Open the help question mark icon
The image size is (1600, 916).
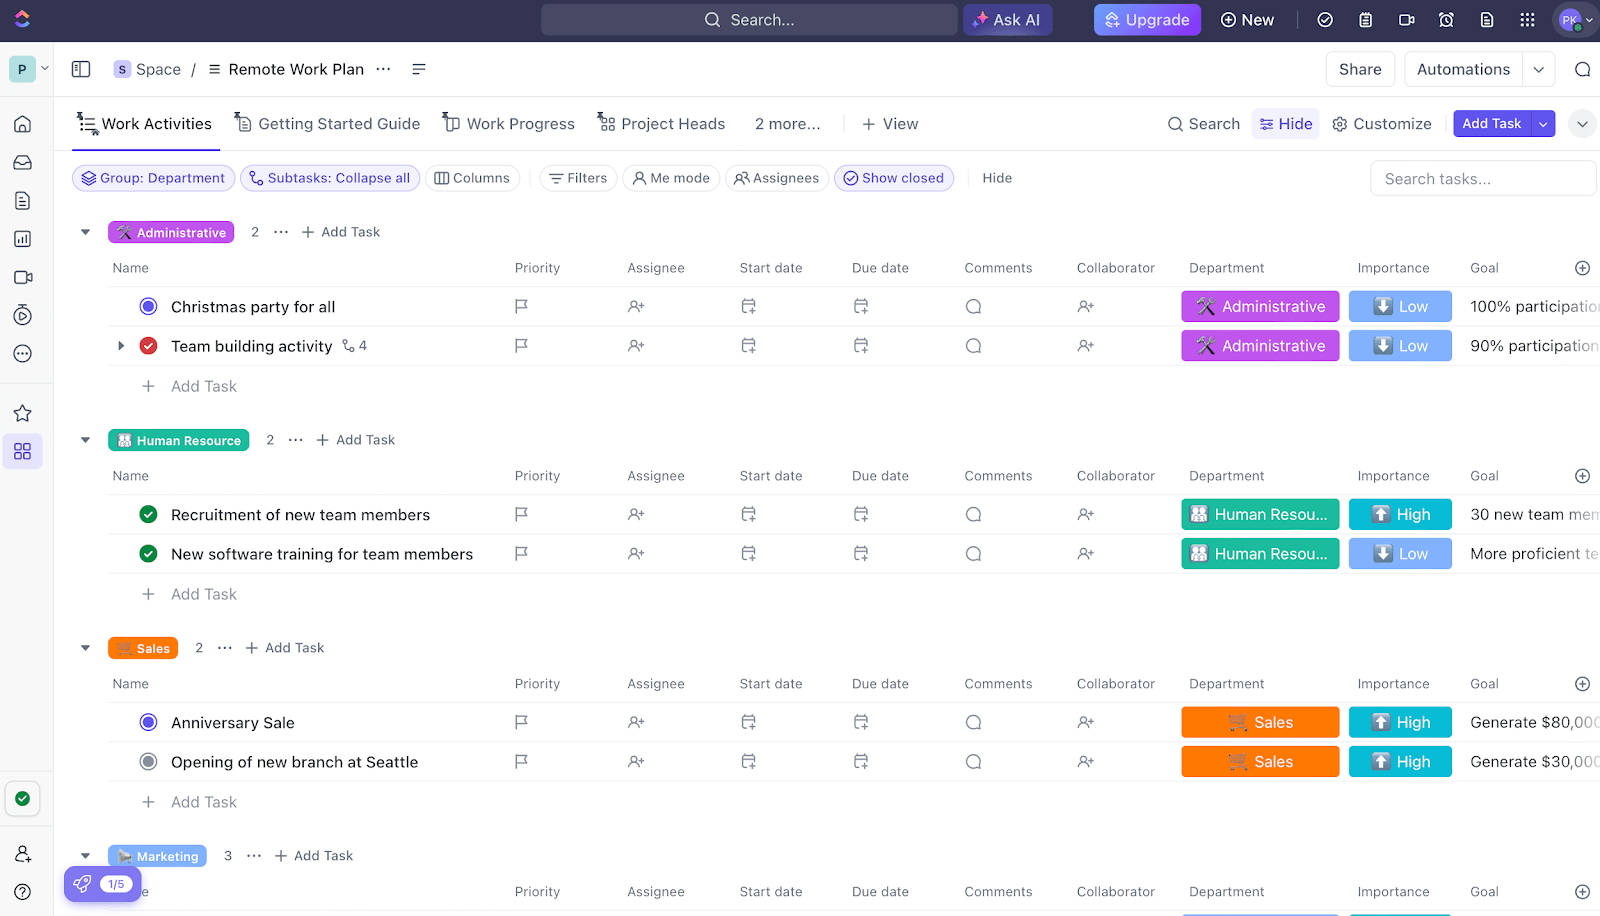click(x=22, y=892)
